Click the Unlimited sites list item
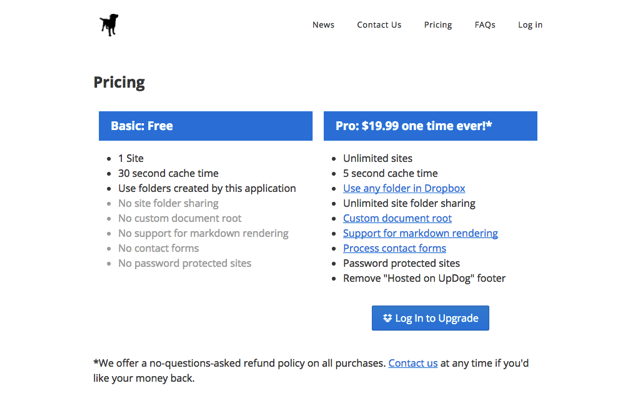Image resolution: width=640 pixels, height=400 pixels. click(x=378, y=158)
